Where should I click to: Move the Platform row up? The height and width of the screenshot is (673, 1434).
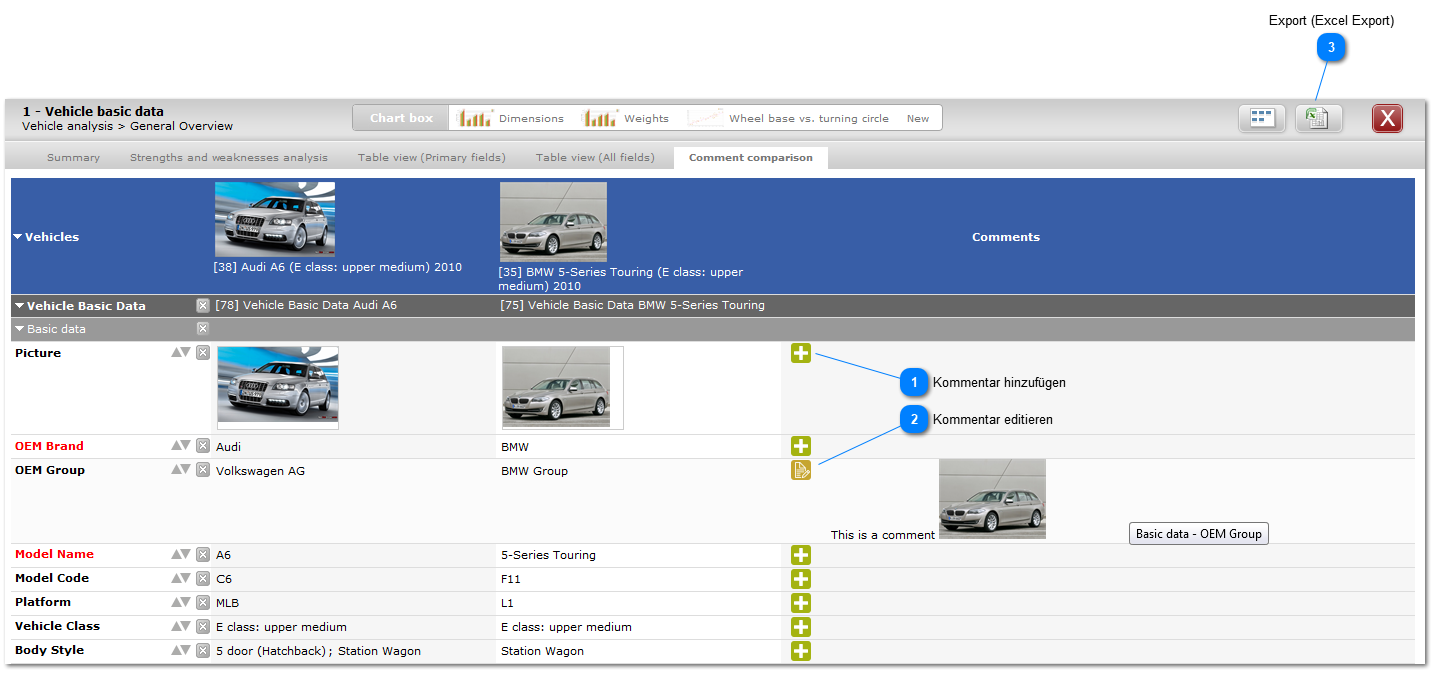[x=176, y=602]
